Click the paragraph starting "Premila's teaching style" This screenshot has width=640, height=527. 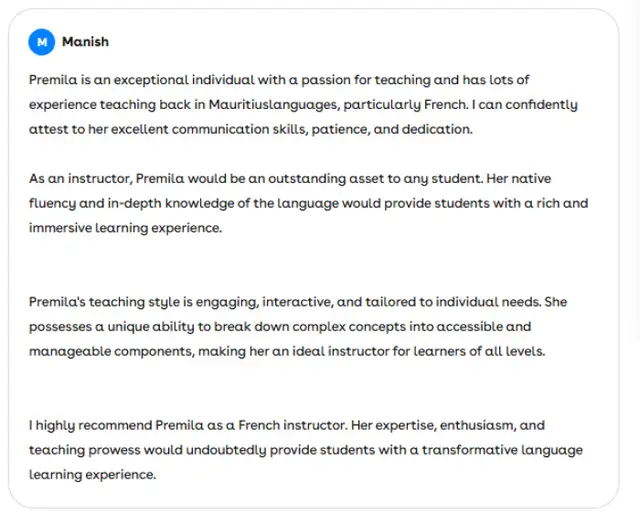pos(298,327)
